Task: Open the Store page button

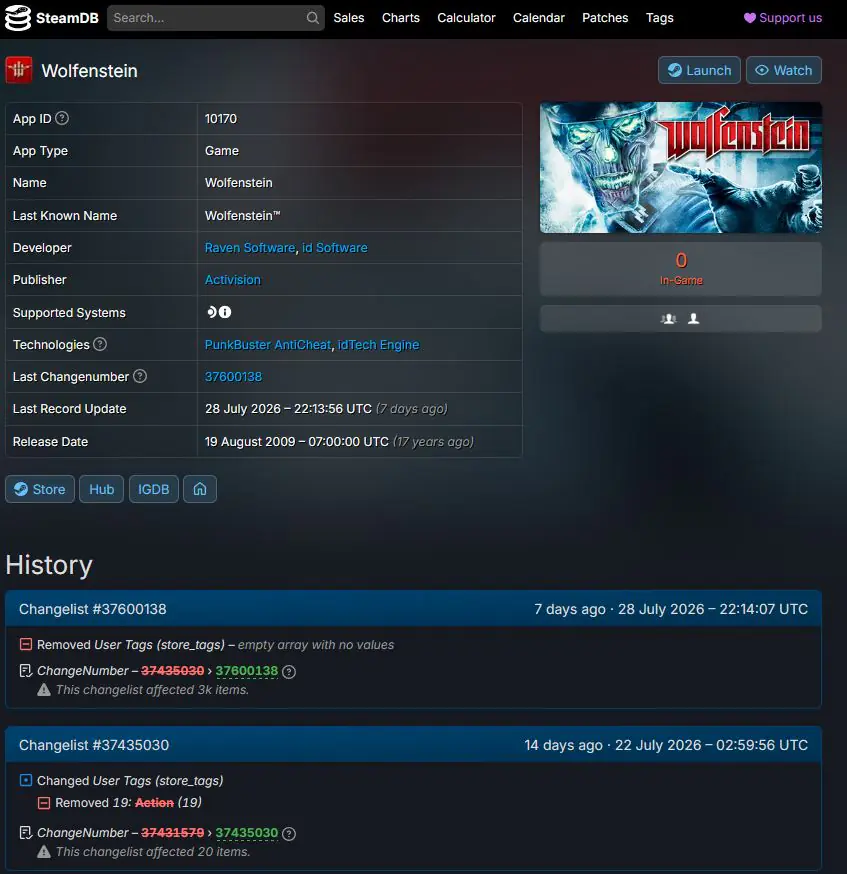Action: (40, 489)
